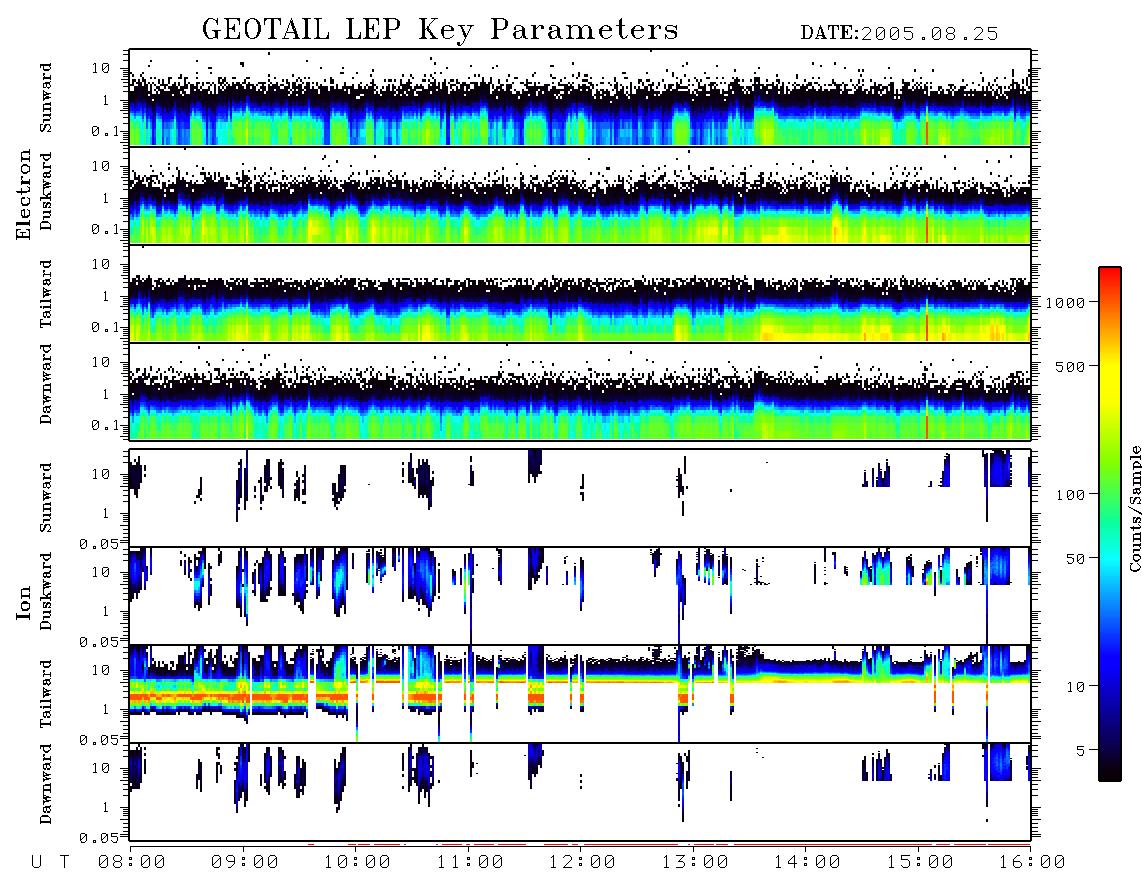The width and height of the screenshot is (1142, 880).
Task: Click the "10" tick of Ion Duskward panel
Action: click(x=101, y=572)
